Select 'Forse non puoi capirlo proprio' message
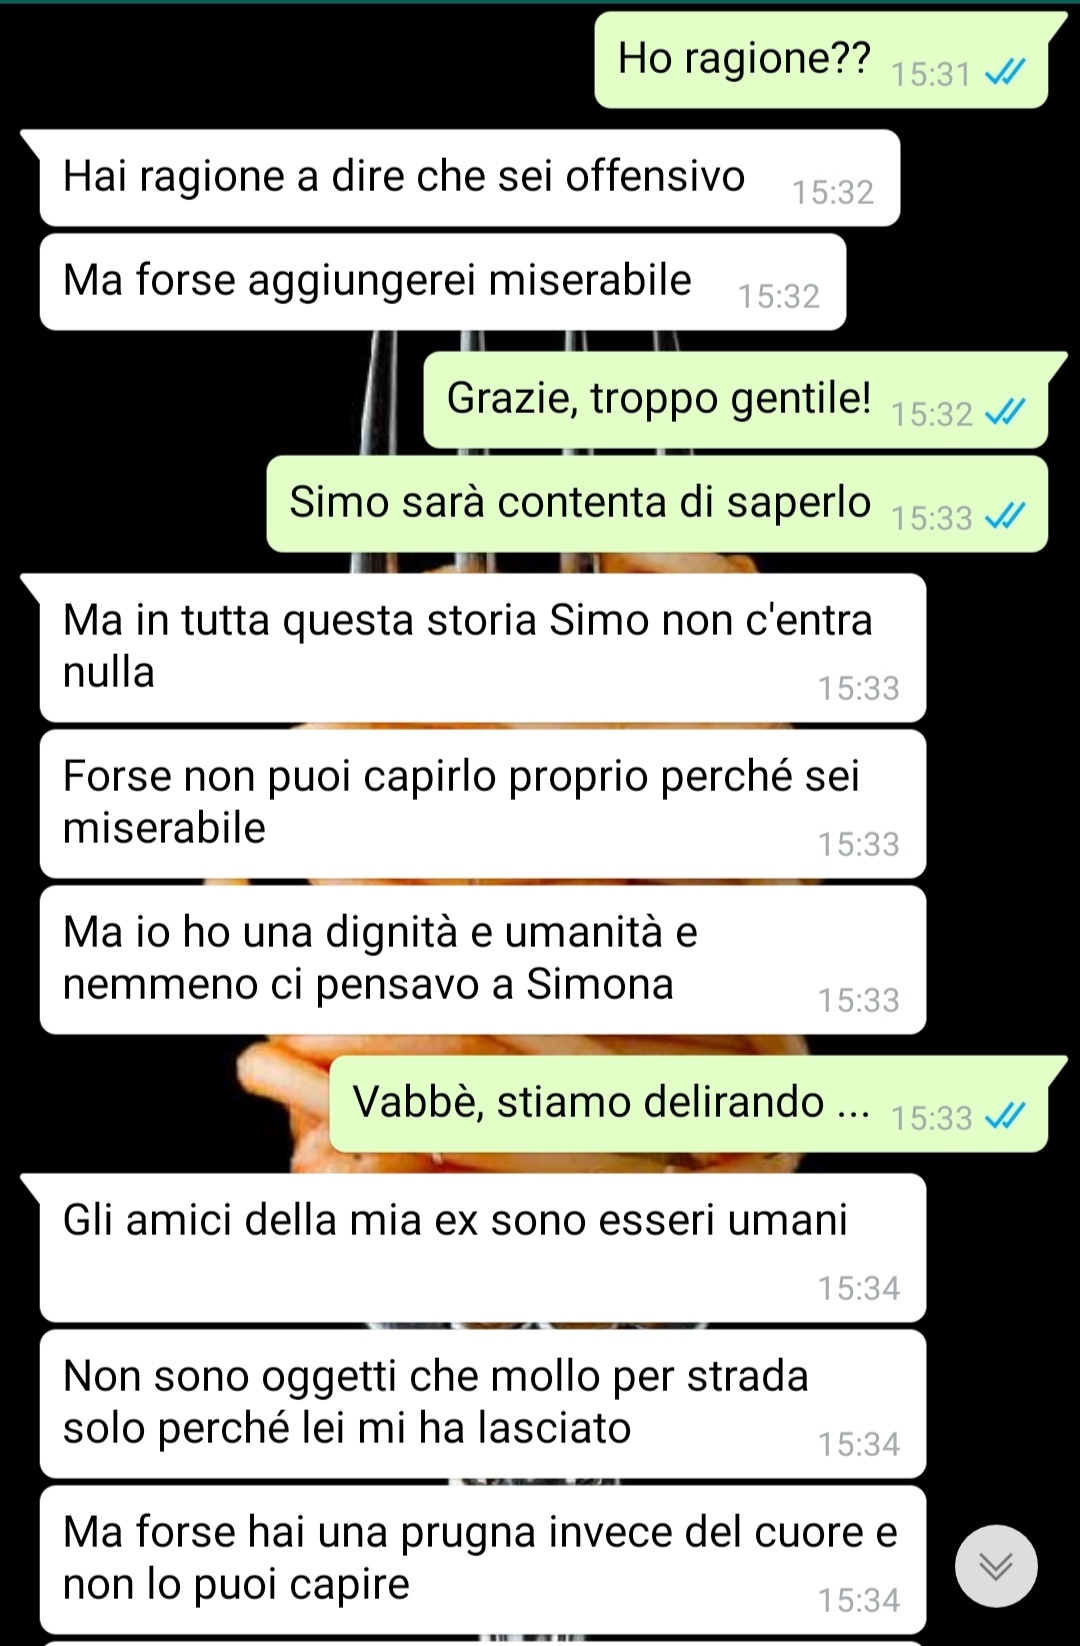The width and height of the screenshot is (1080, 1646). (483, 804)
